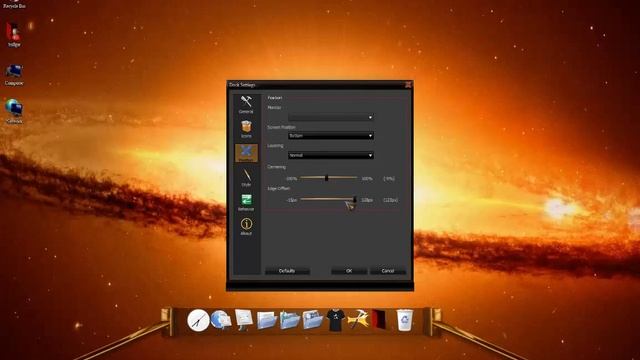Image resolution: width=640 pixels, height=360 pixels.
Task: Click the Centering slider track
Action: click(329, 178)
